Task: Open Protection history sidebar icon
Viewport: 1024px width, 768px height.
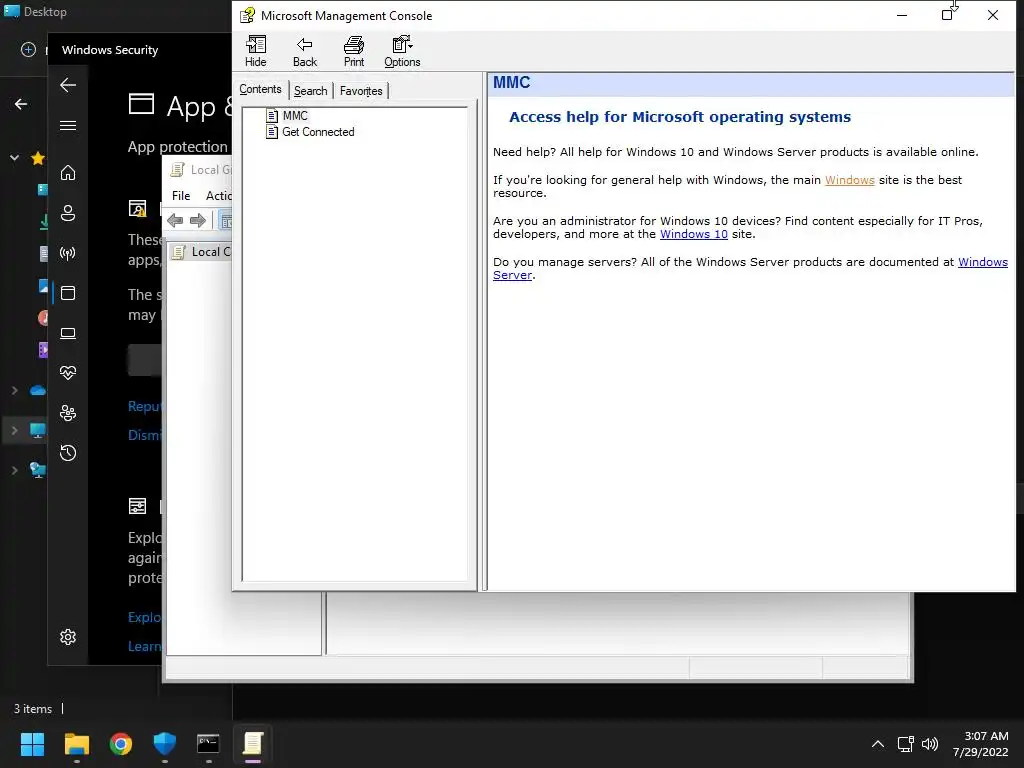Action: coord(68,453)
